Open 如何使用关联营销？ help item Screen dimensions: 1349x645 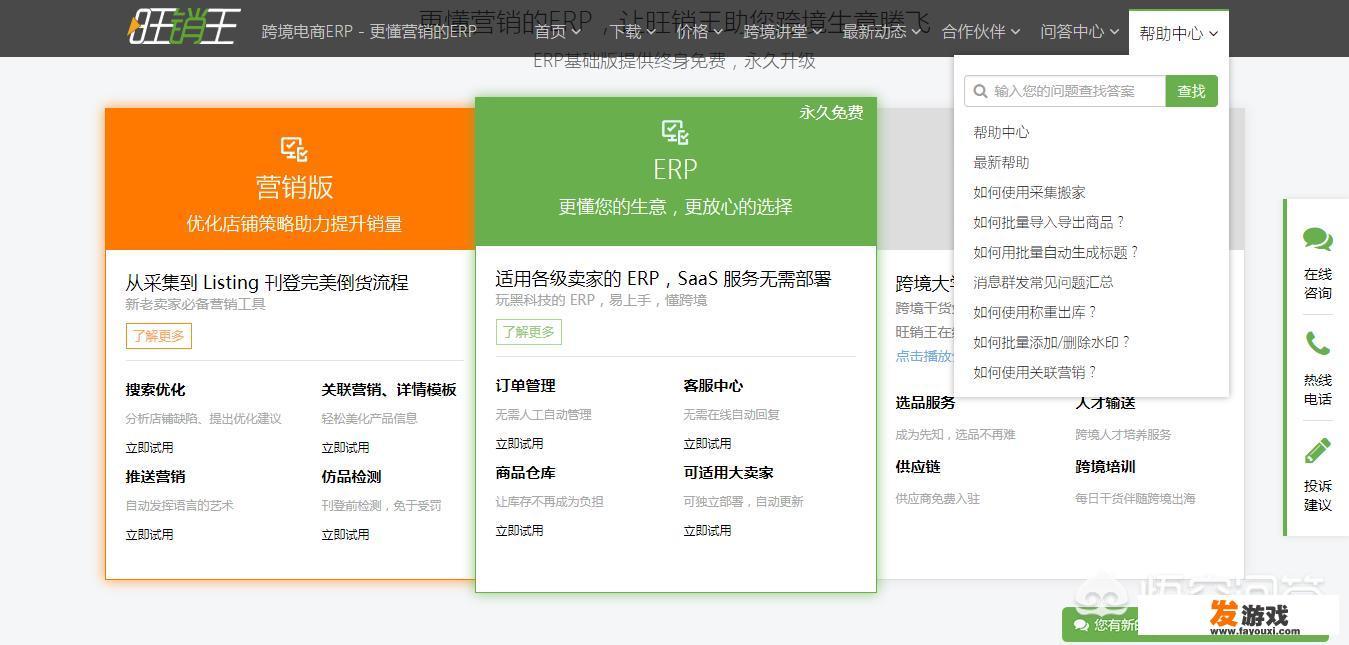[1036, 372]
